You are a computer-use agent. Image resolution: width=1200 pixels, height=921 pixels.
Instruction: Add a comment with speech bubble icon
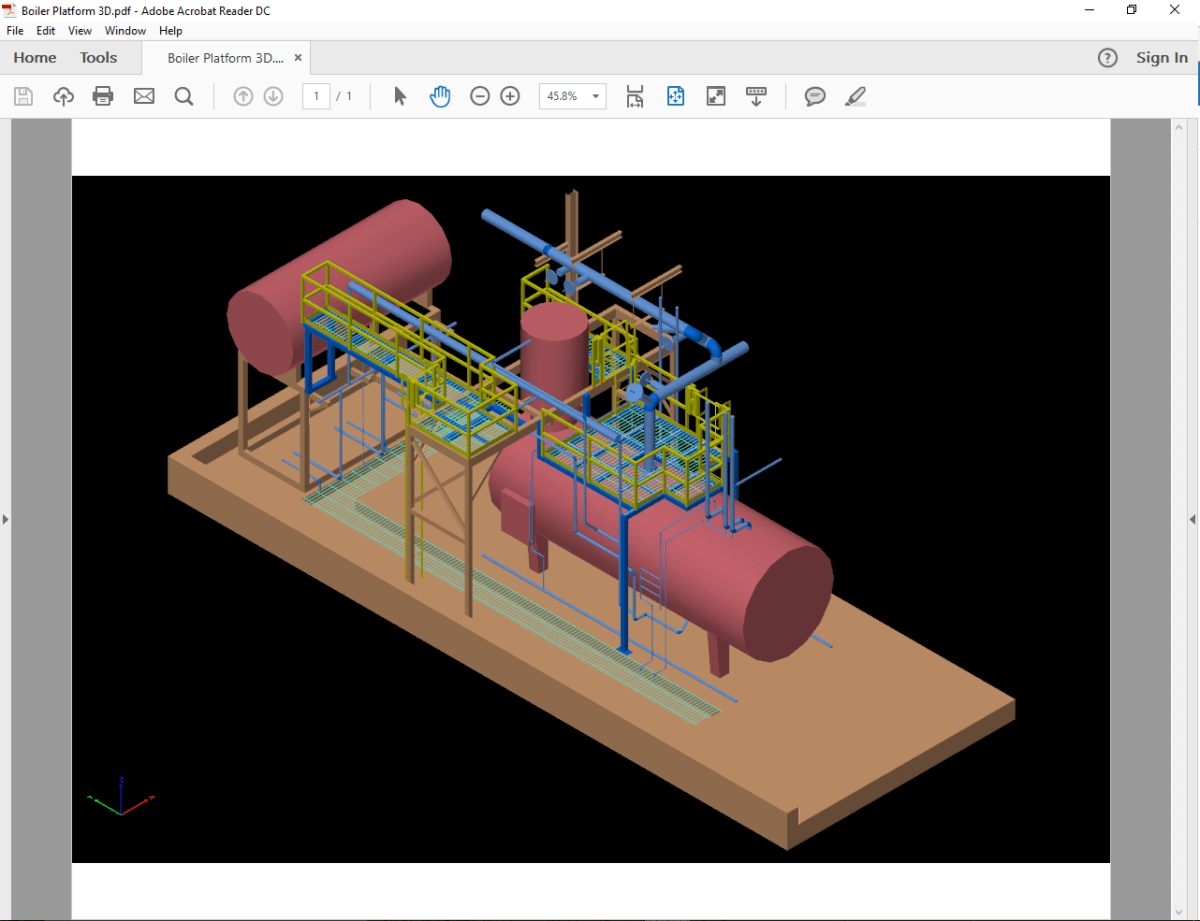click(815, 96)
